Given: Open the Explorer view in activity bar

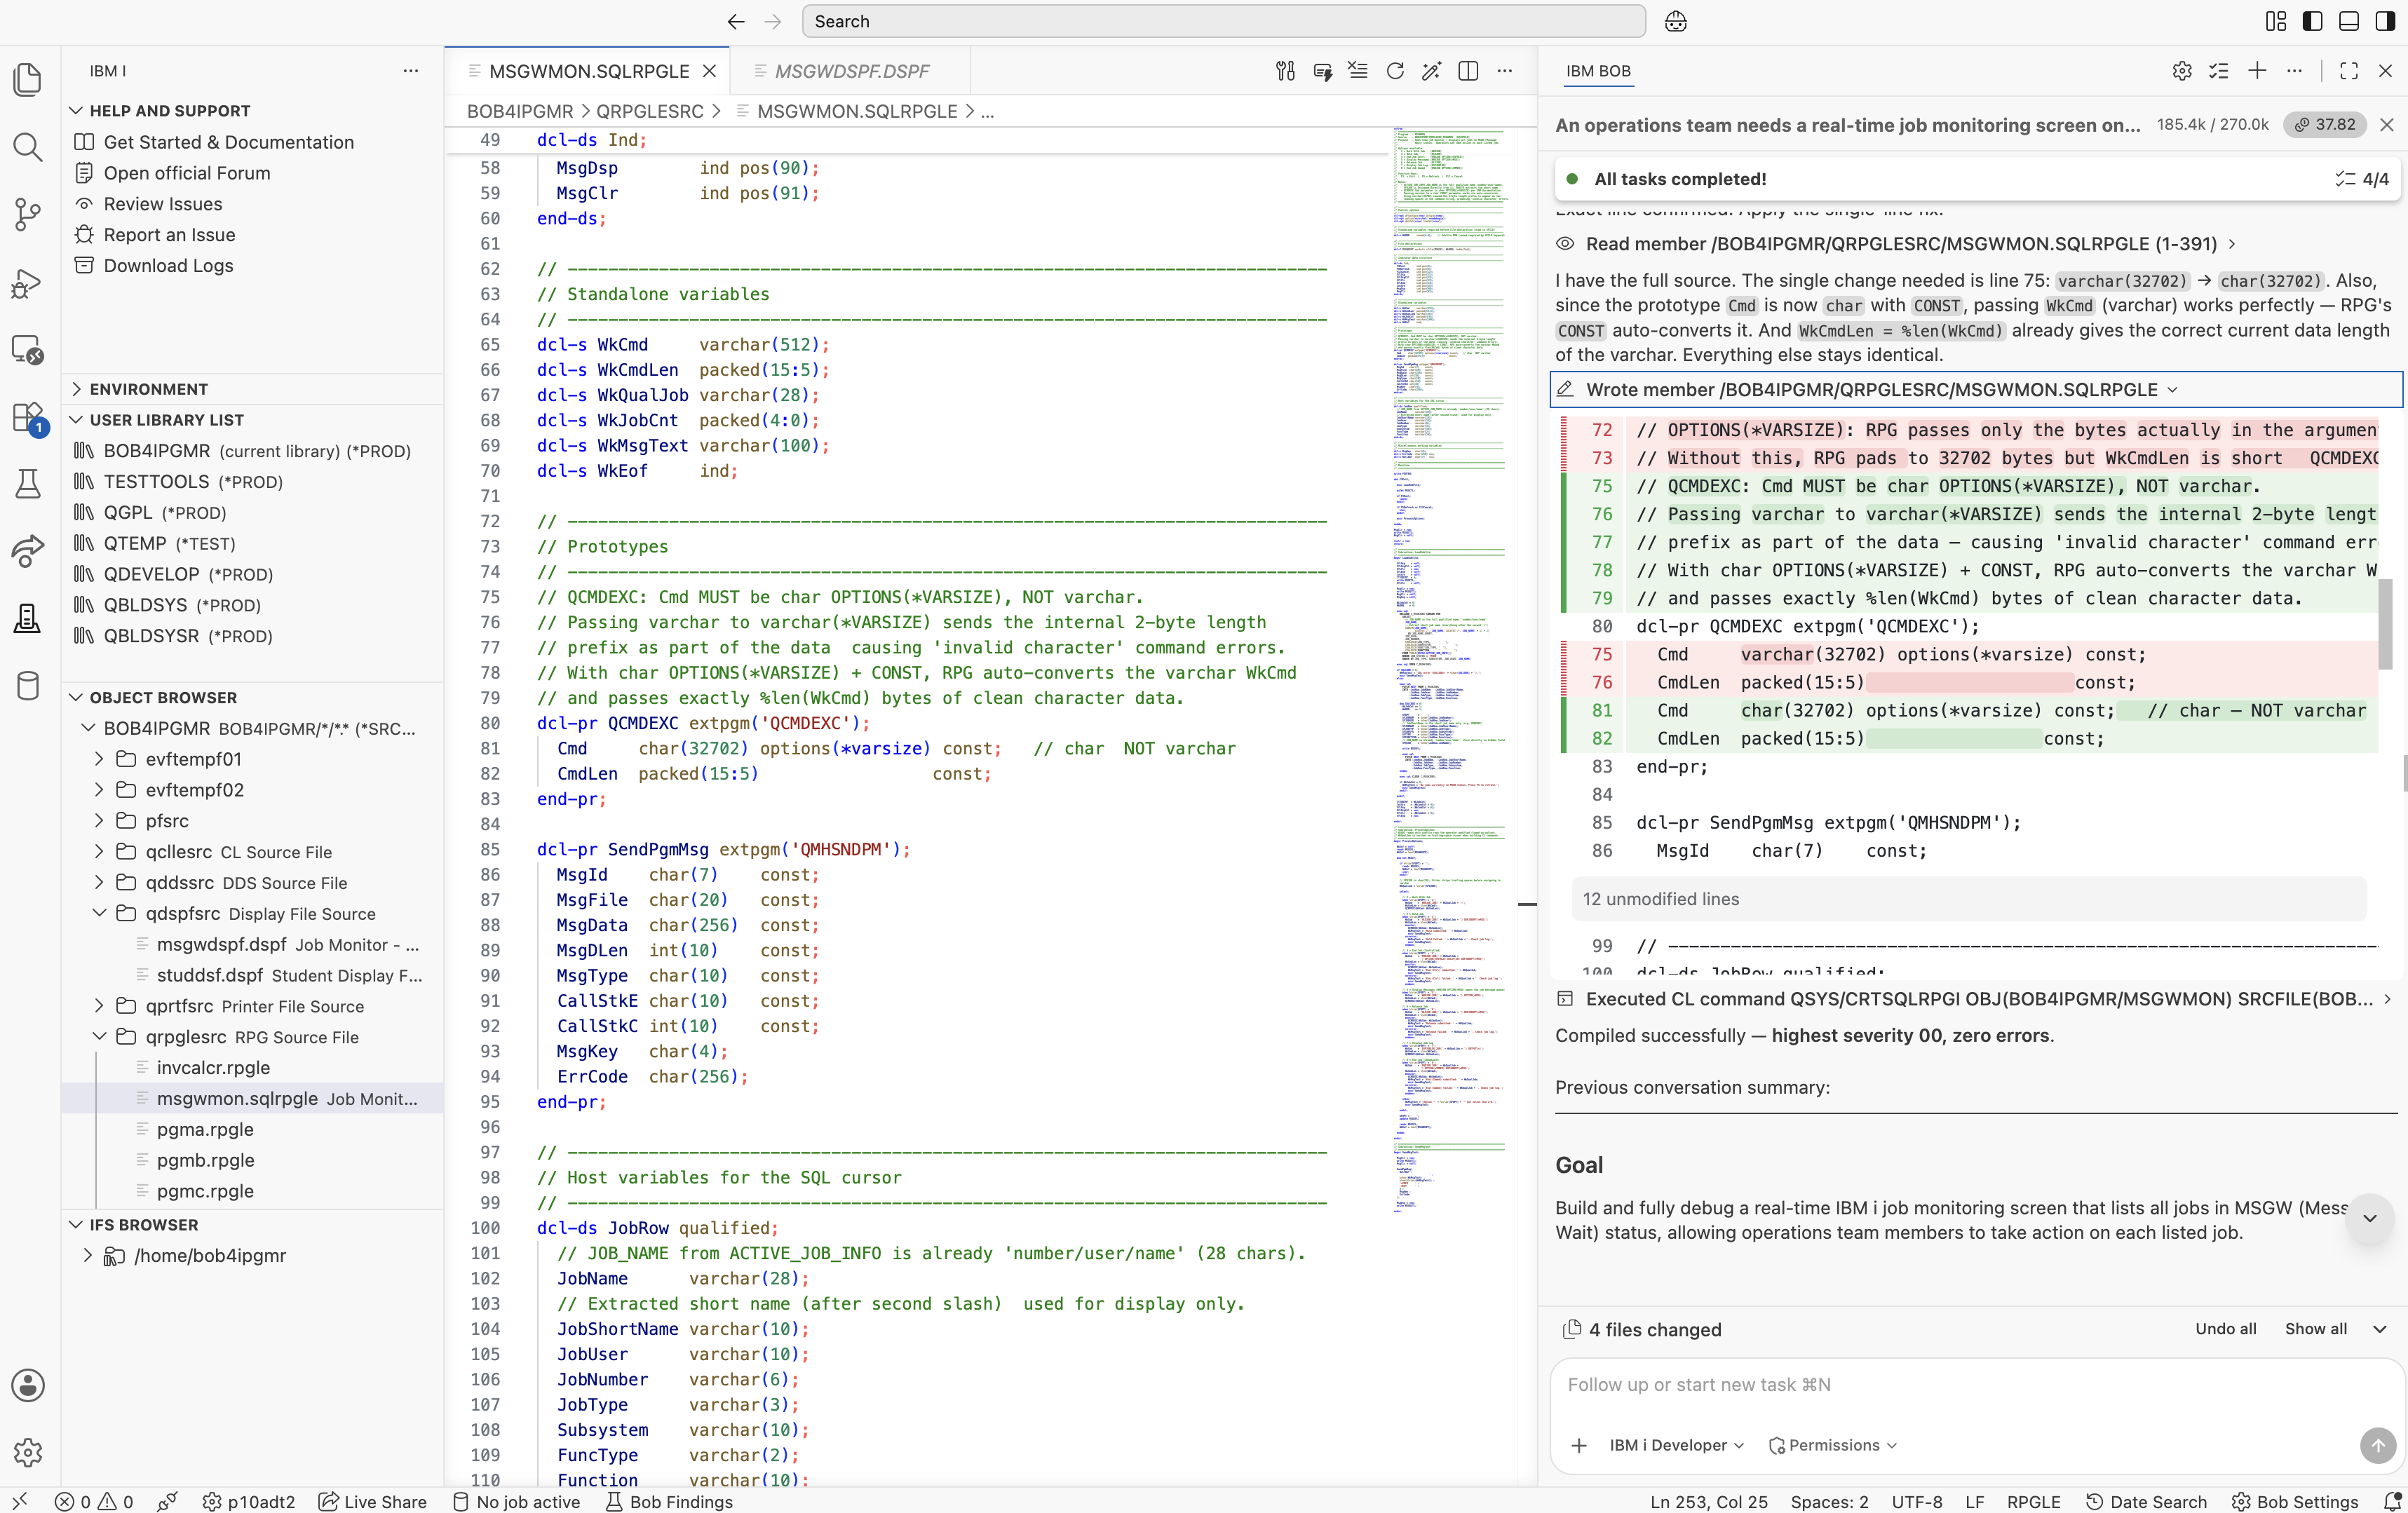Looking at the screenshot, I should tap(28, 80).
